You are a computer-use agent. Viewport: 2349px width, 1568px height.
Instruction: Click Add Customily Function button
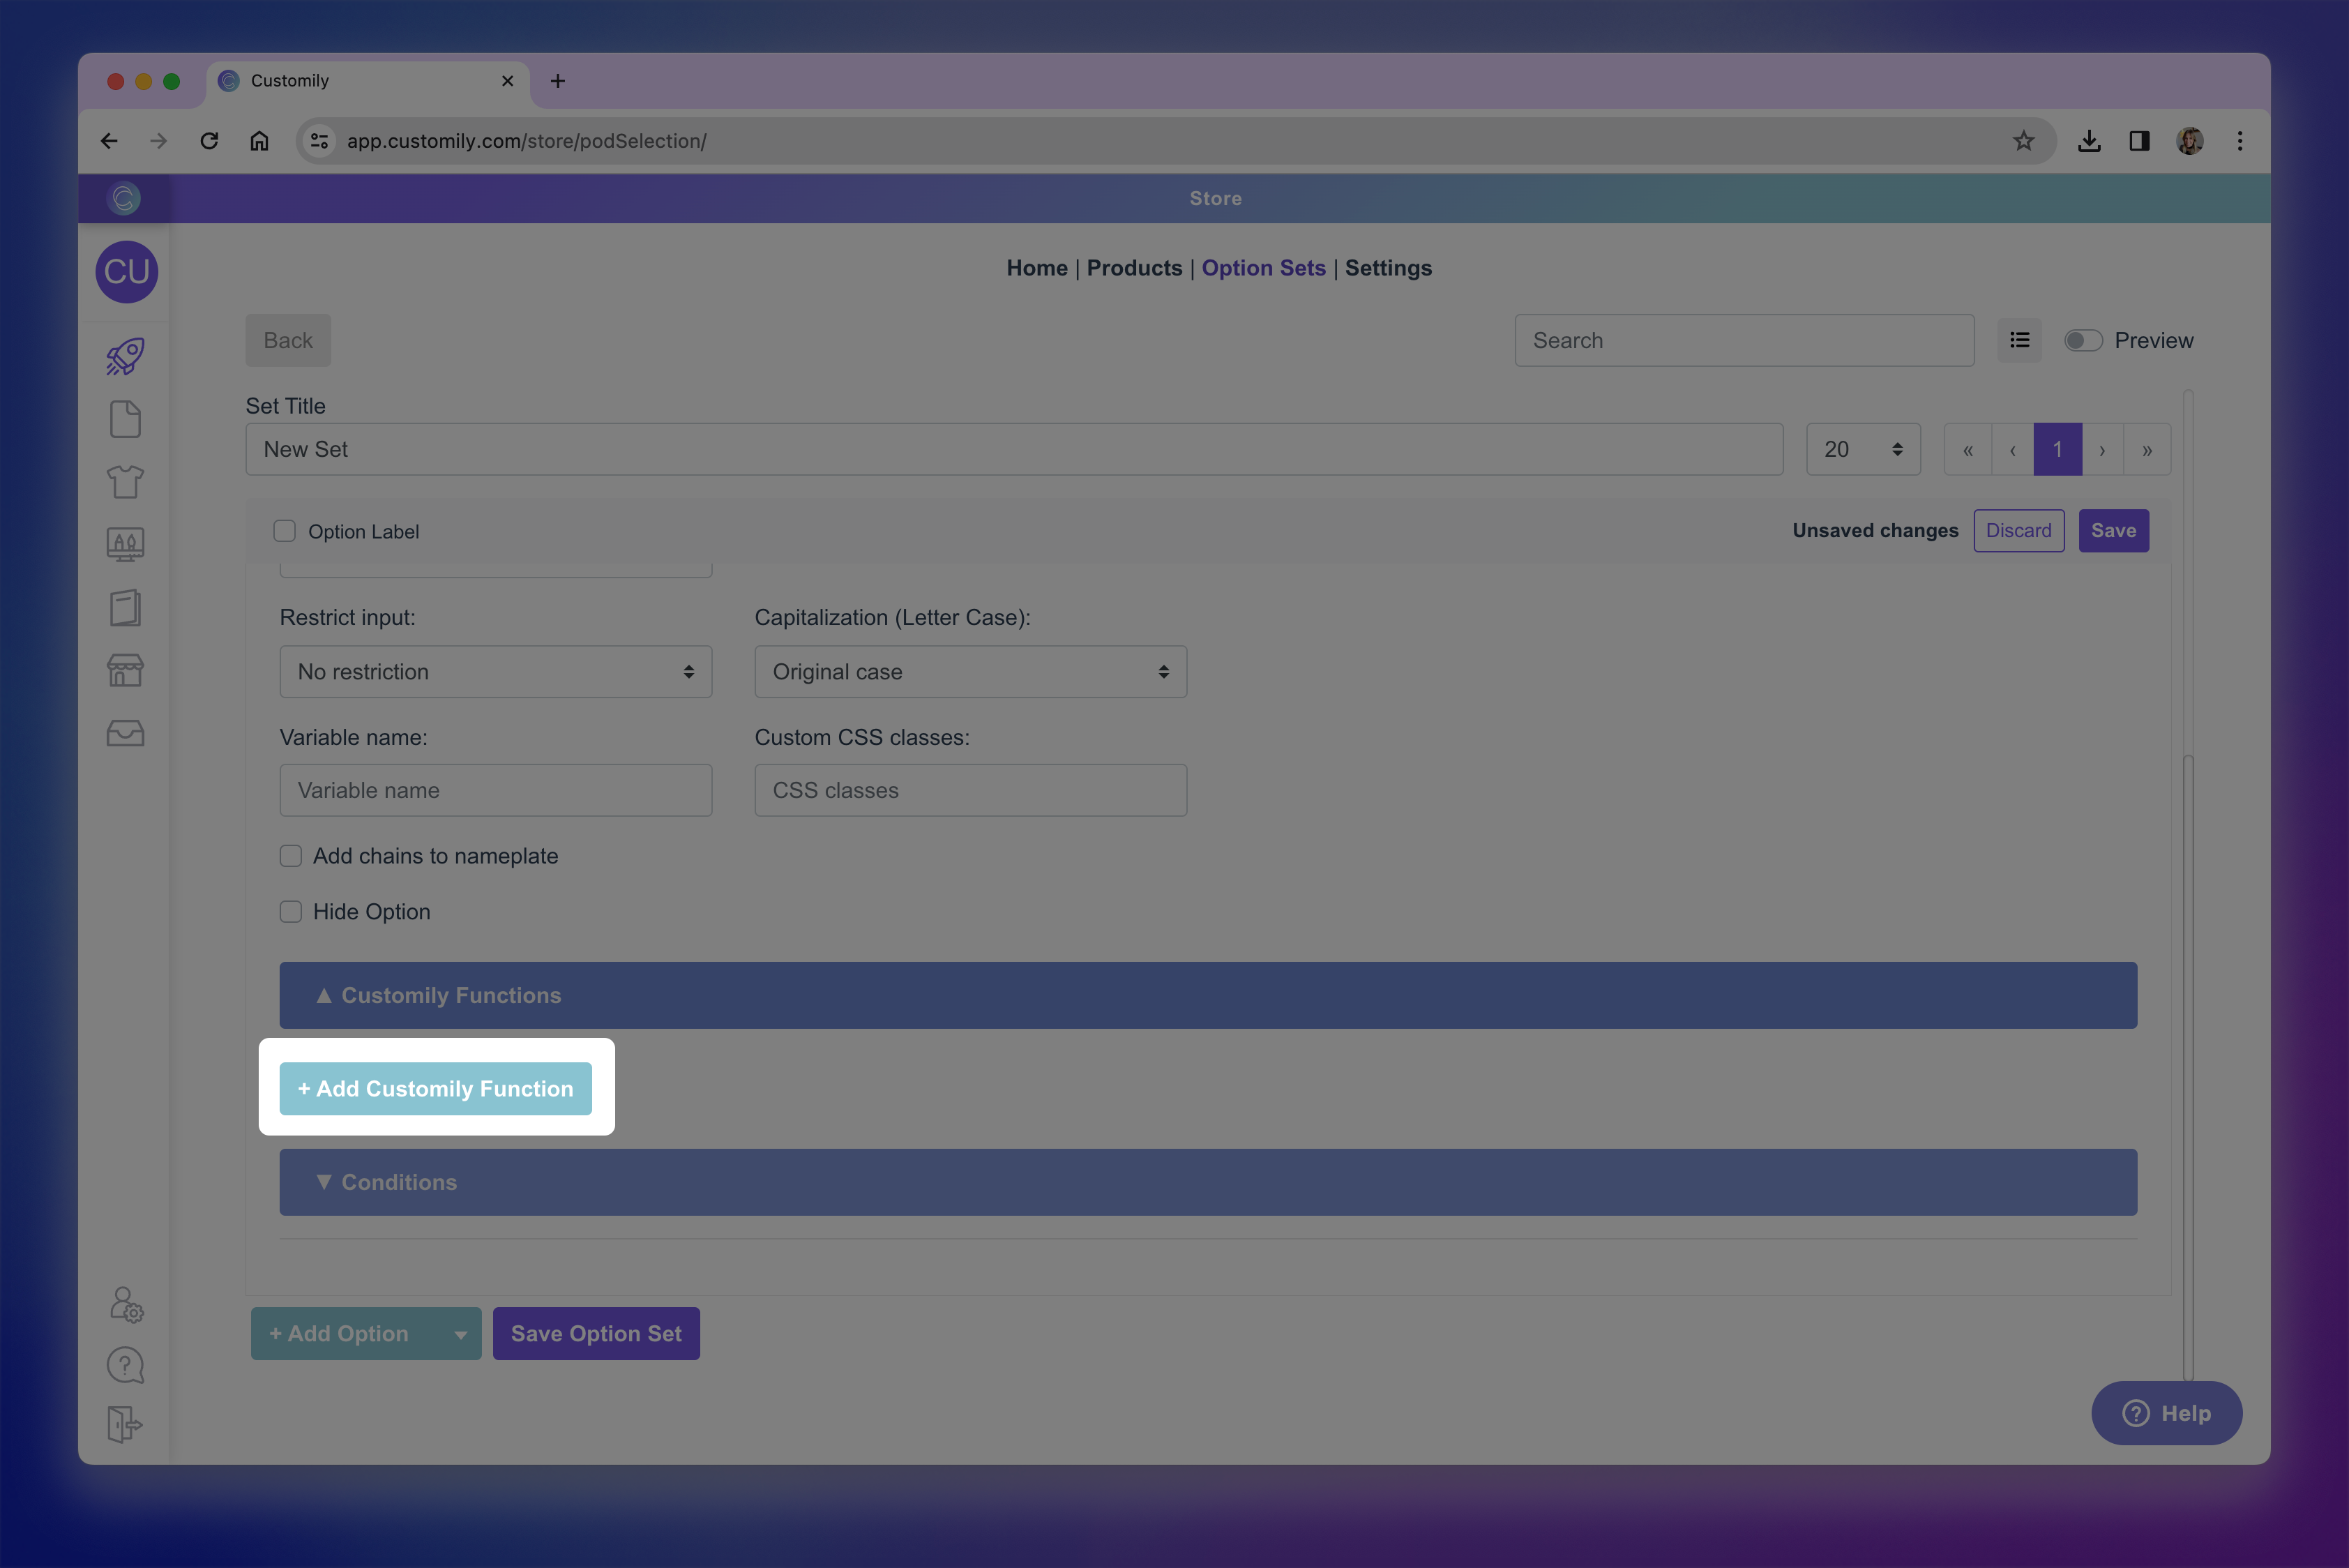click(435, 1088)
